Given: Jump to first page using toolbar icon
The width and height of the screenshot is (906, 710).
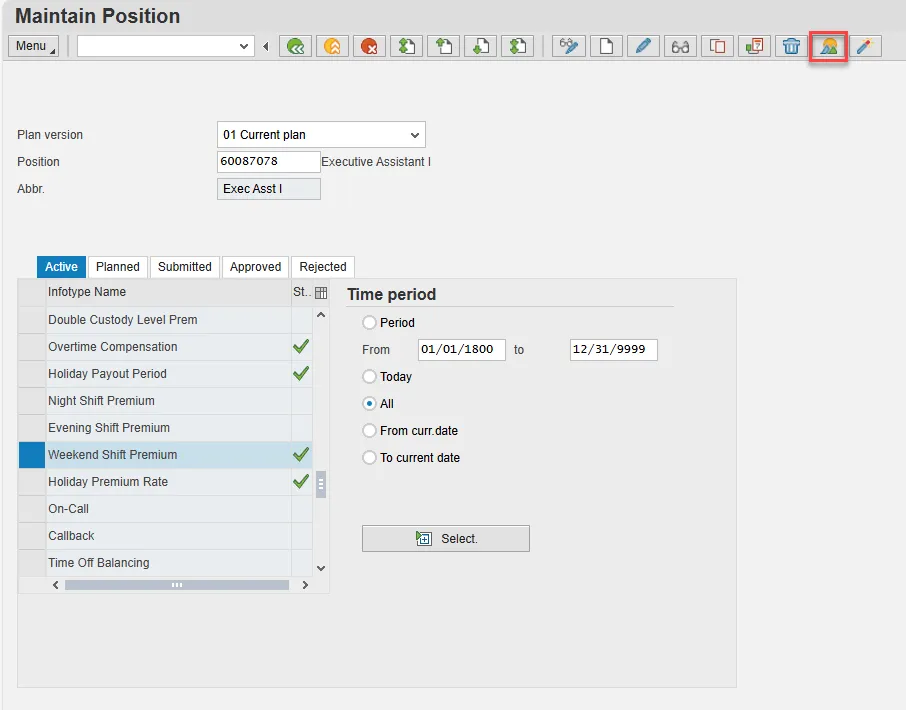Looking at the screenshot, I should [406, 46].
